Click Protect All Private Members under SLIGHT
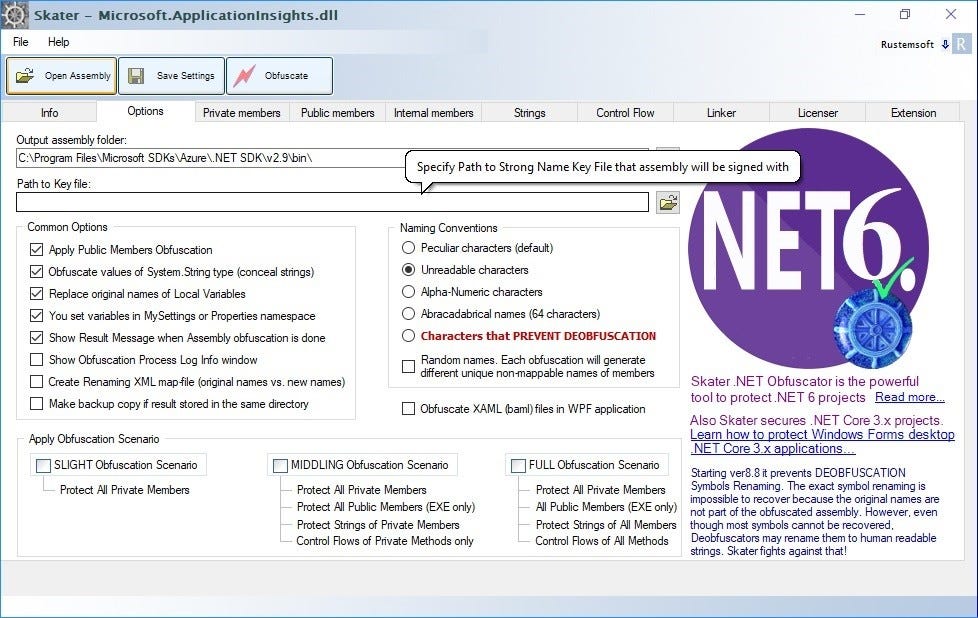978x618 pixels. 125,490
